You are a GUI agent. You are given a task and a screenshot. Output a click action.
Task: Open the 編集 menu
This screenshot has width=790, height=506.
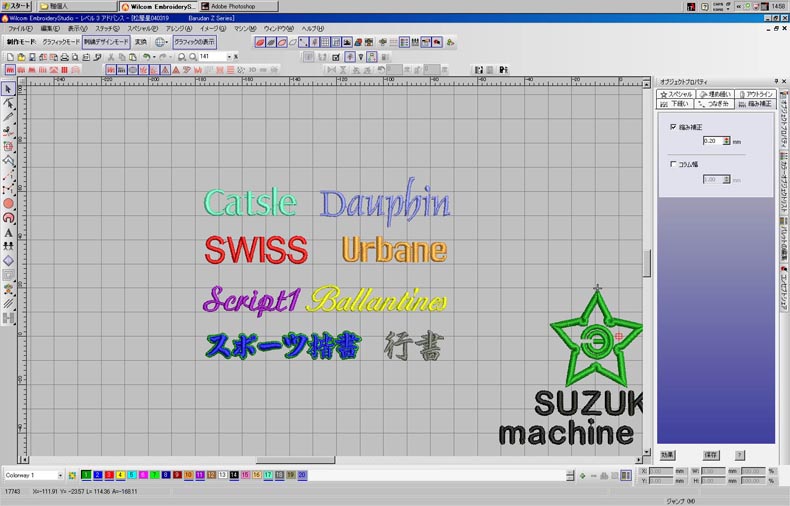tap(50, 29)
